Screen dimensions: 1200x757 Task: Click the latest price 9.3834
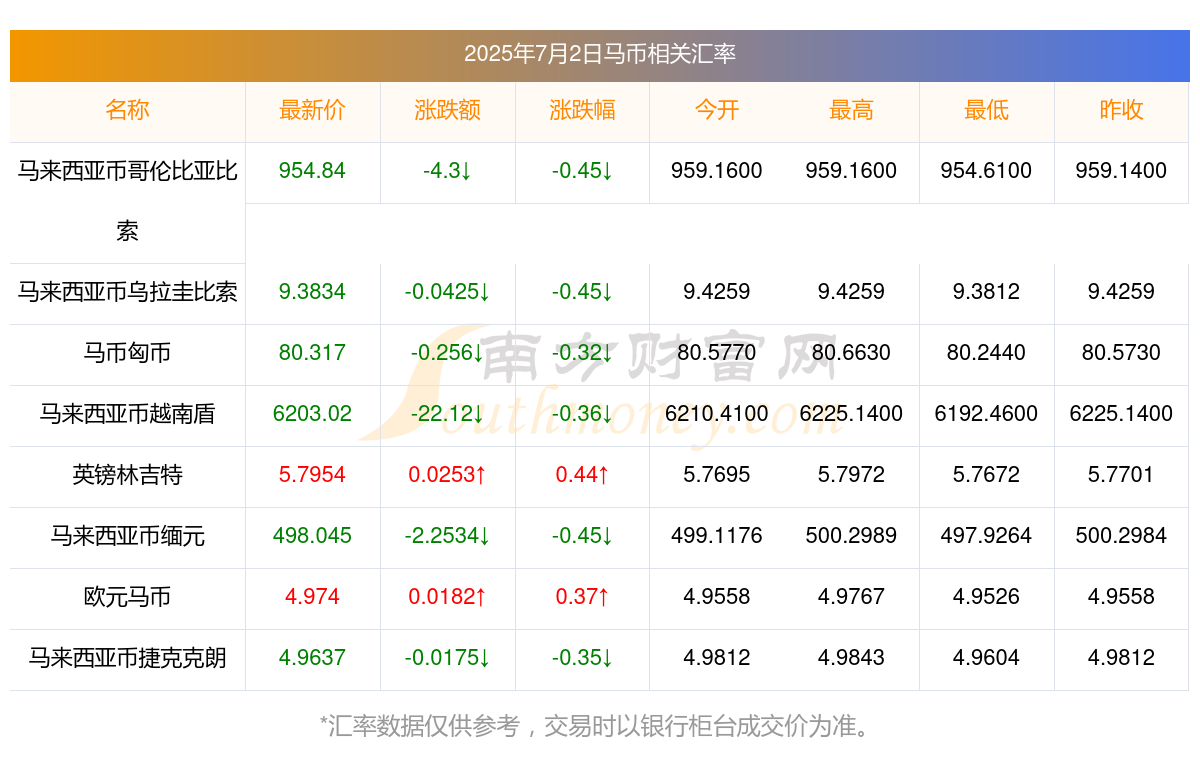[312, 292]
